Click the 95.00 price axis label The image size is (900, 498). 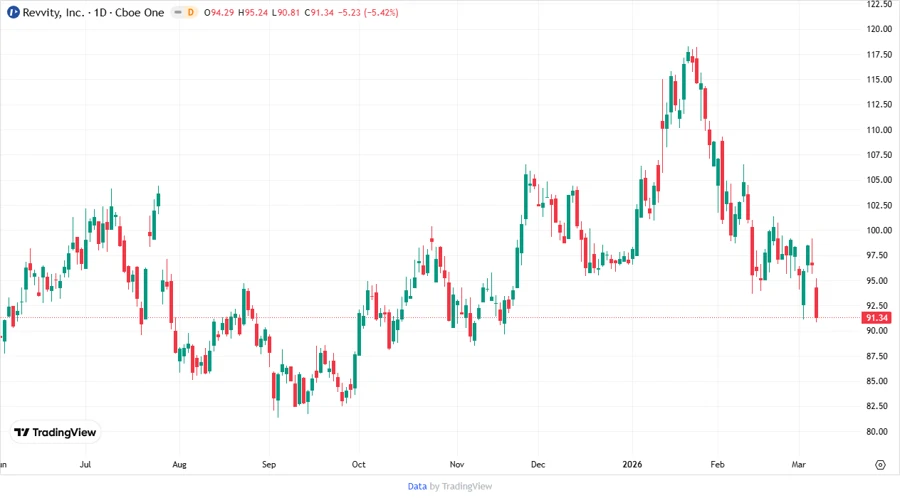click(879, 281)
